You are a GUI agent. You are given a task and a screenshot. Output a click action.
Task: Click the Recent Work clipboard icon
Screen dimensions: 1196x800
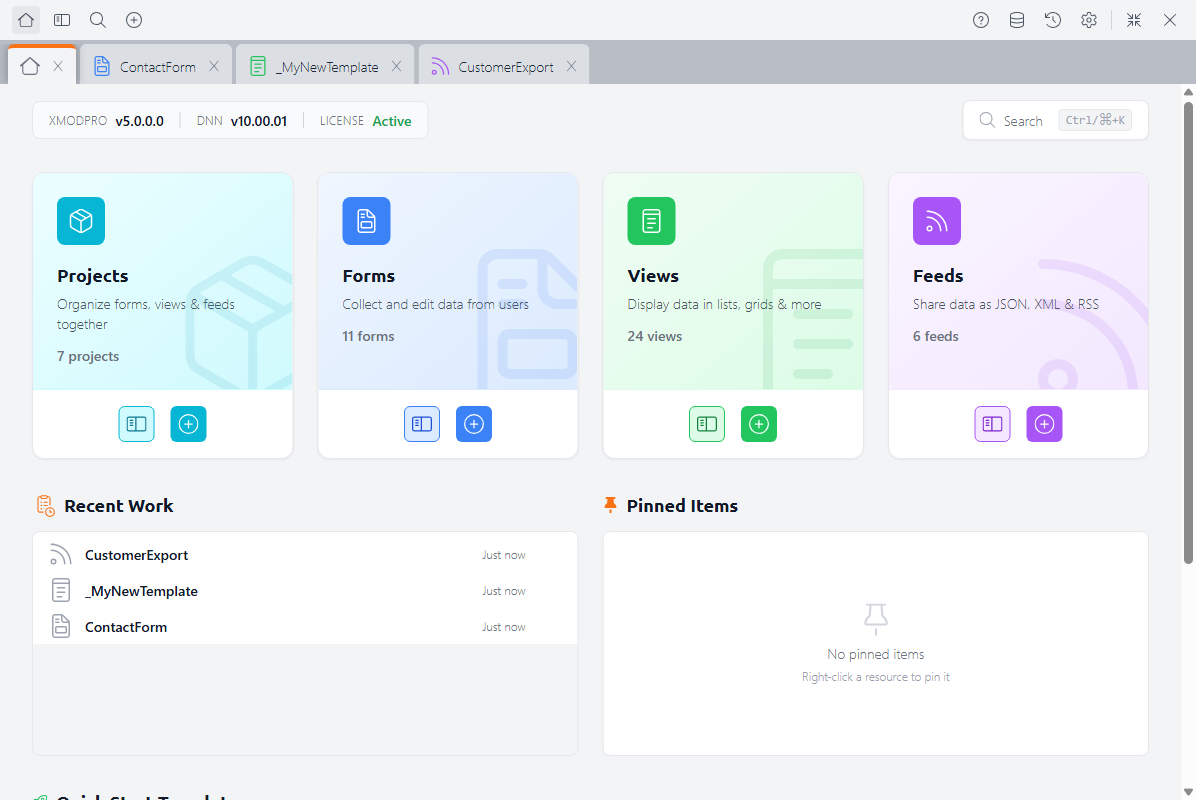(x=46, y=506)
